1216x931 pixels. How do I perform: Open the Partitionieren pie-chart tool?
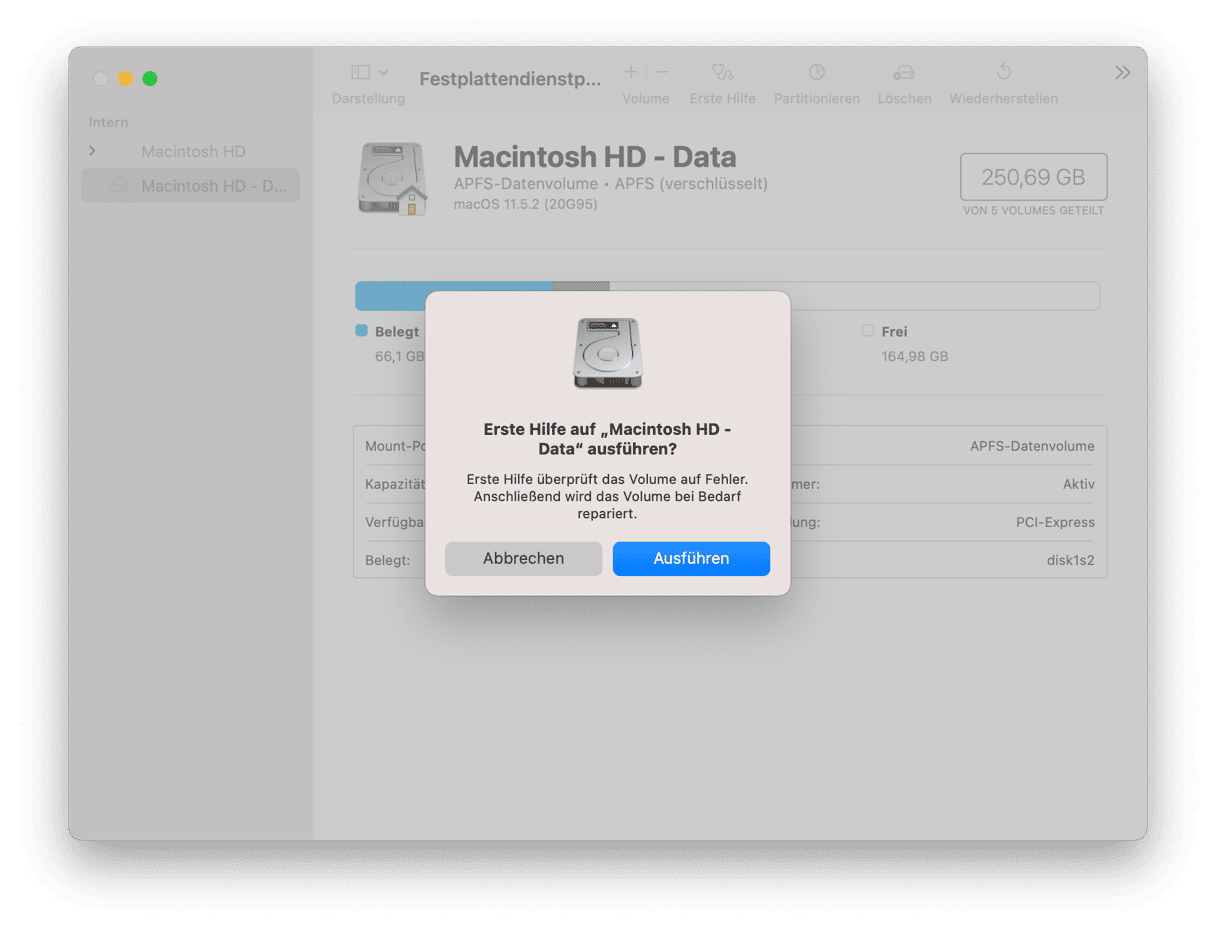click(x=817, y=72)
